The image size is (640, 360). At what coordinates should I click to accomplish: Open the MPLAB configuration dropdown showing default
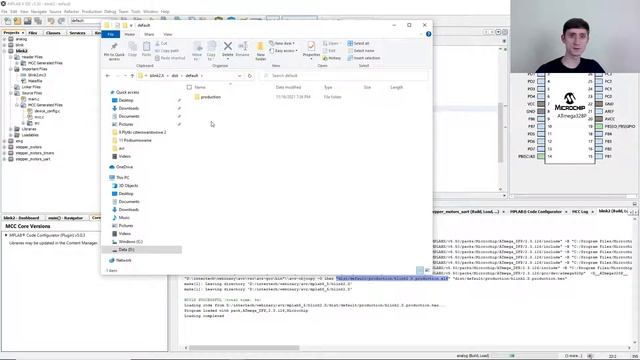pyautogui.click(x=86, y=21)
